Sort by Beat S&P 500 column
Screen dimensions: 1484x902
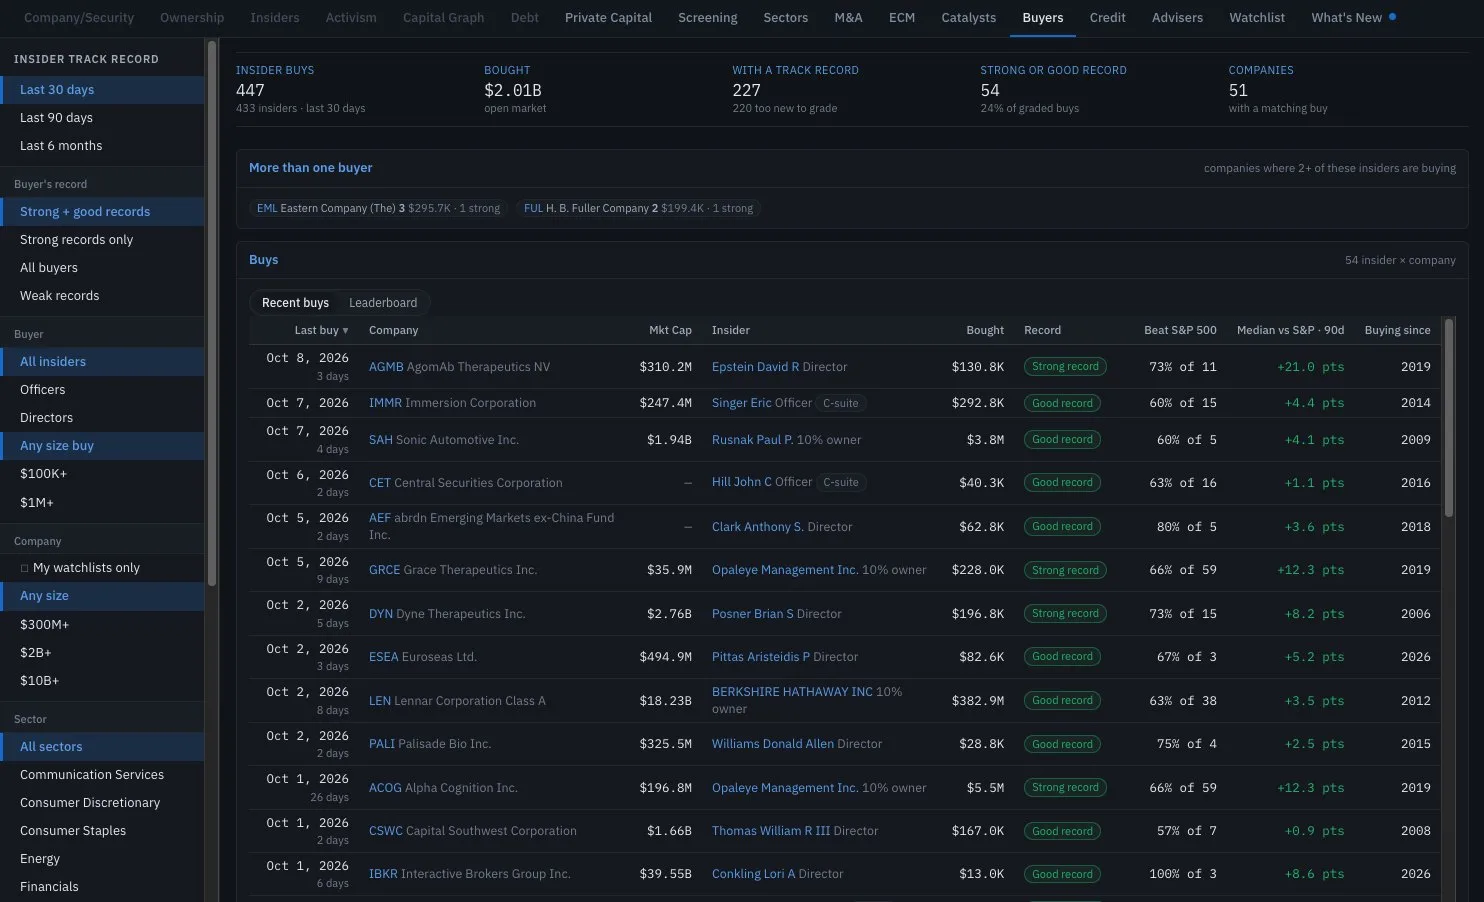(1180, 330)
